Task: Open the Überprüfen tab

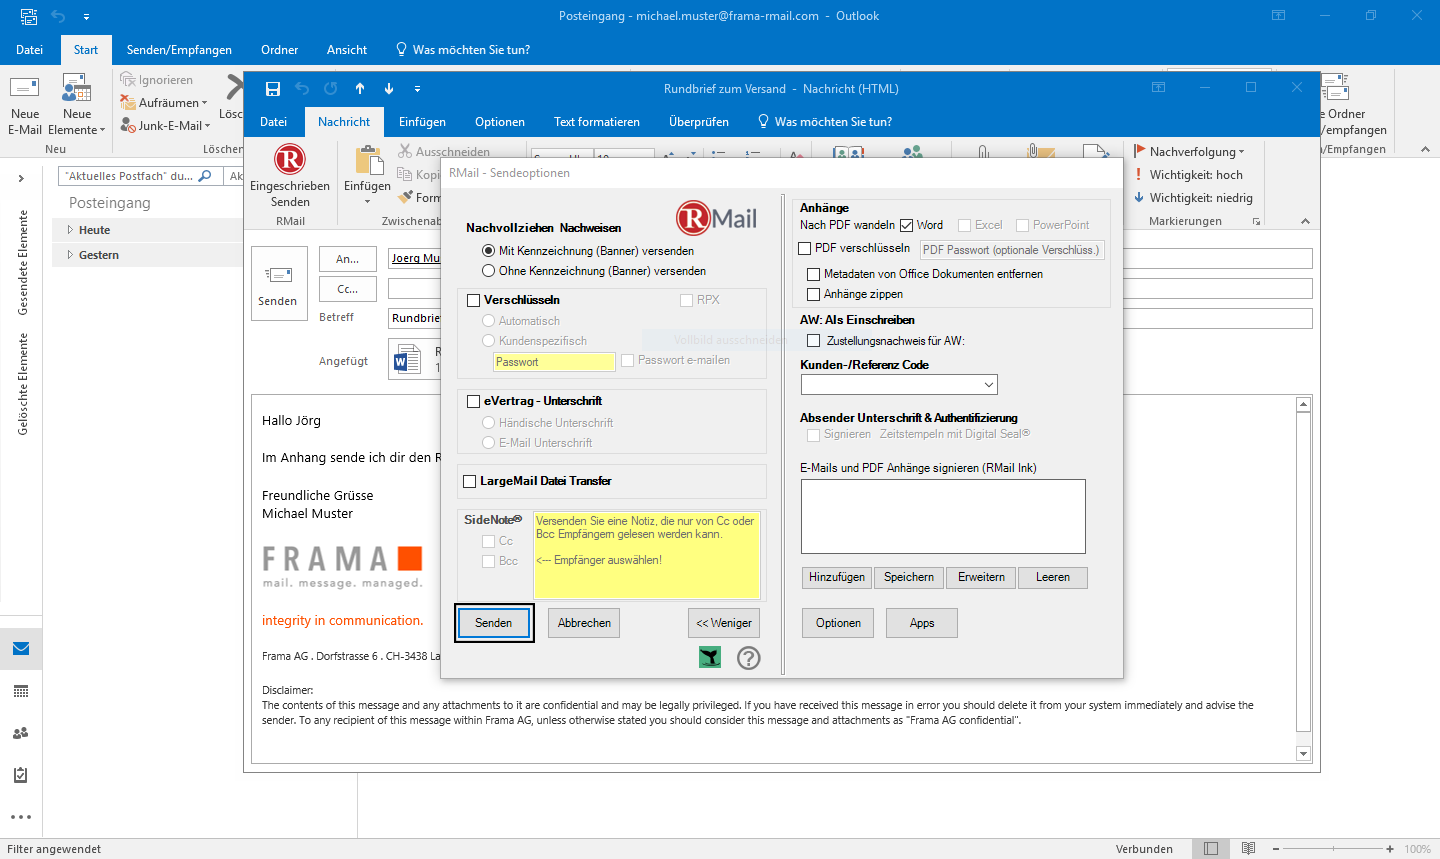Action: [x=699, y=122]
